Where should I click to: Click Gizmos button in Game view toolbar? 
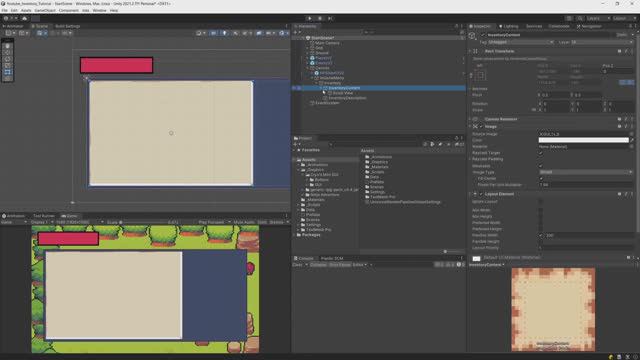277,222
